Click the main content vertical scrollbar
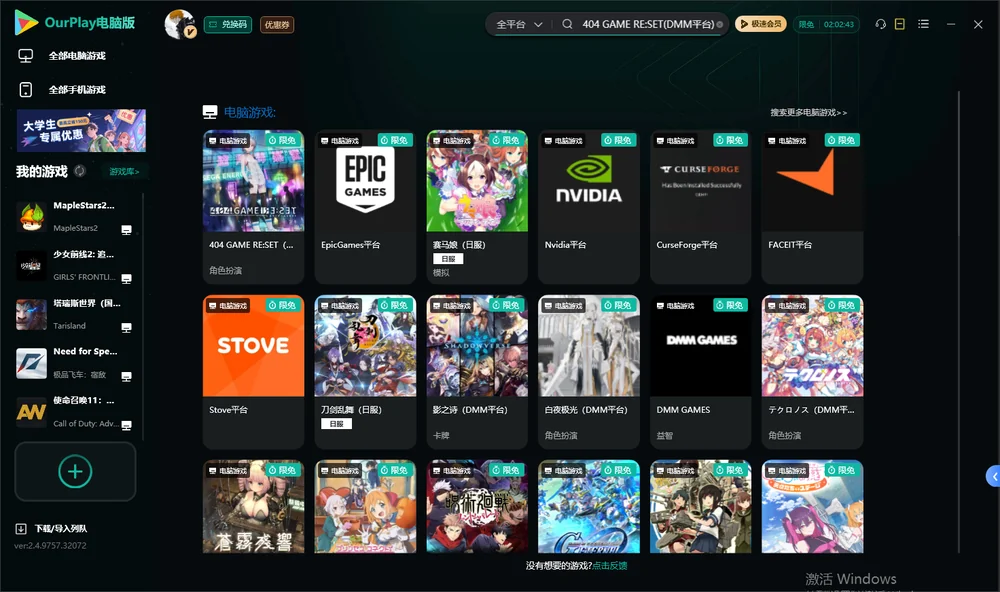This screenshot has width=1000, height=592. 958,322
